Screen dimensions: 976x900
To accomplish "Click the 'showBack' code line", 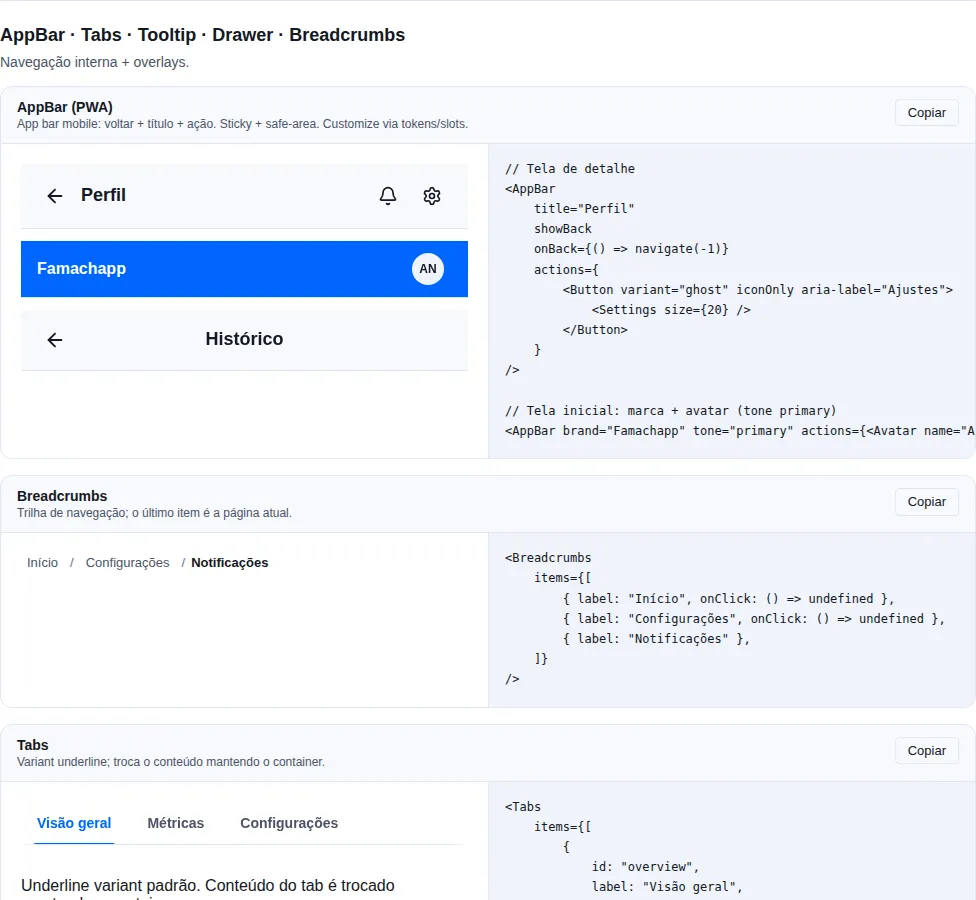I will [563, 228].
